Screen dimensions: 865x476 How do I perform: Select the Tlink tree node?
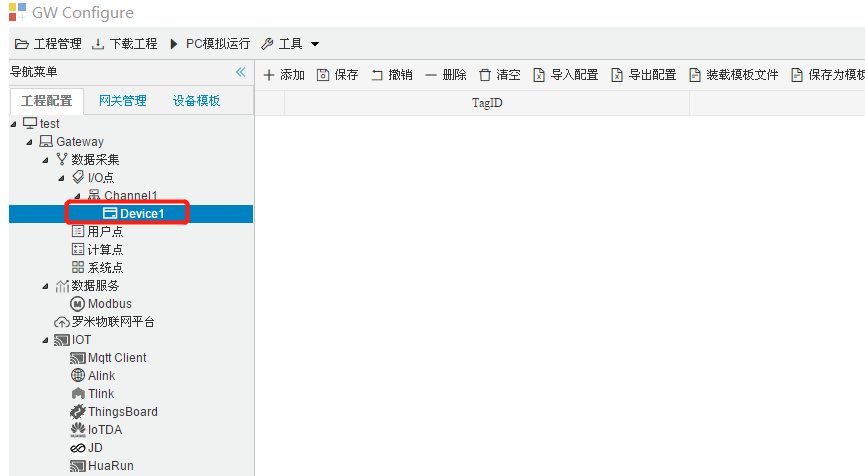click(x=101, y=394)
